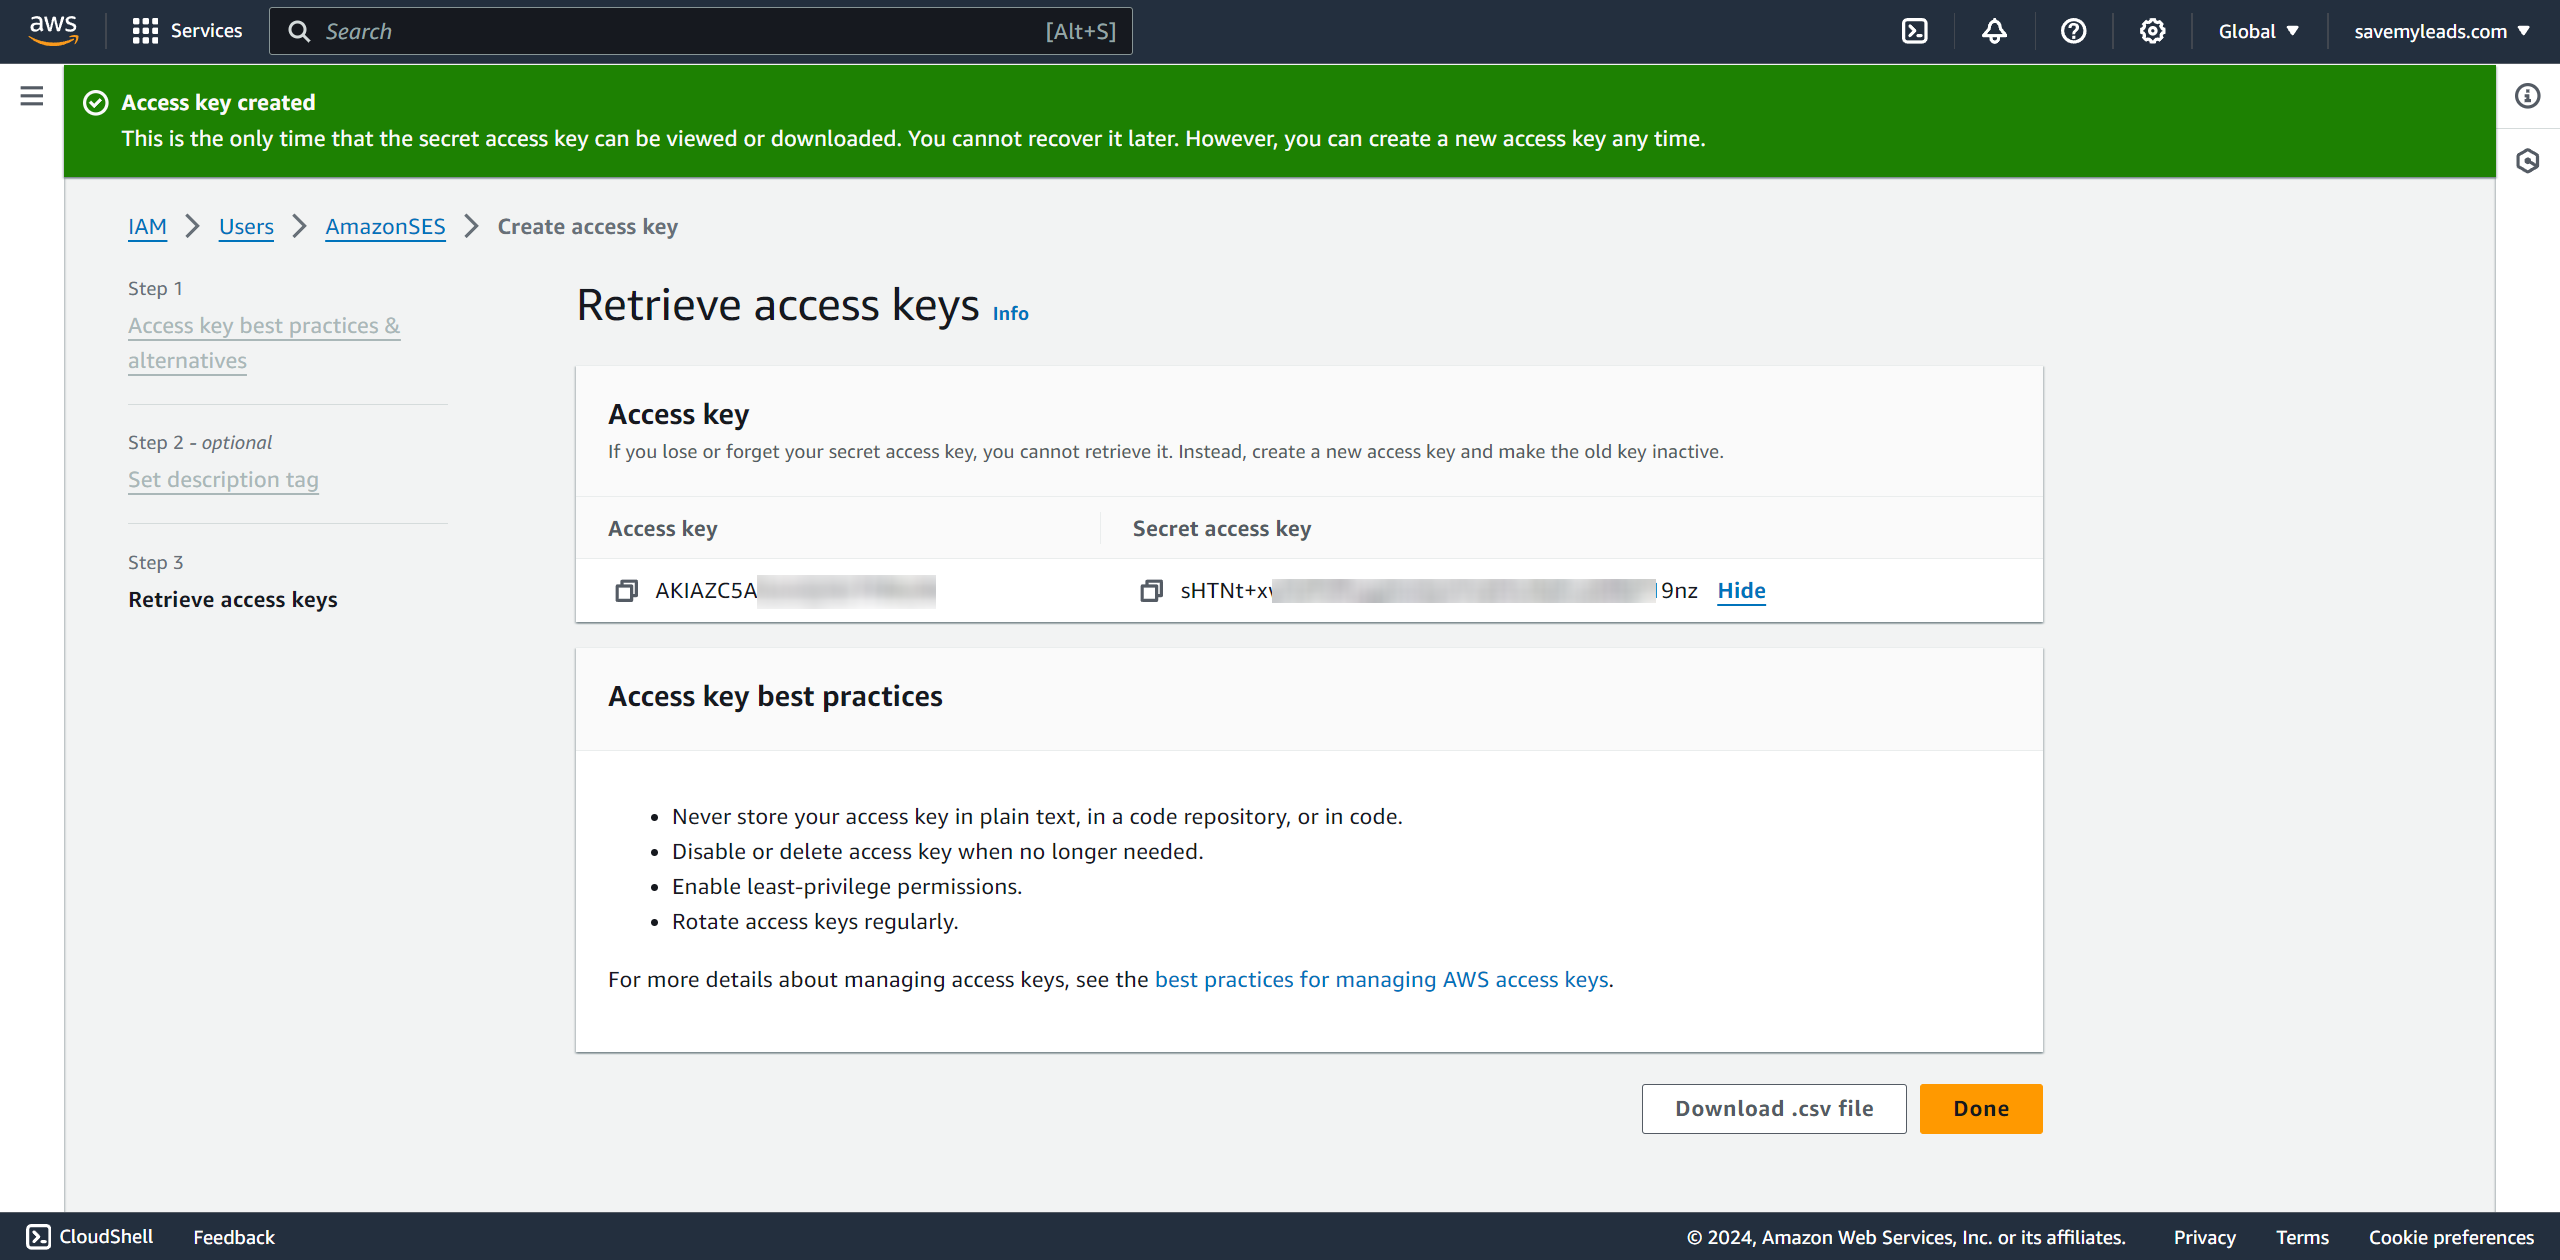Viewport: 2560px width, 1260px height.
Task: Open Cookie preferences in footer
Action: click(2451, 1237)
